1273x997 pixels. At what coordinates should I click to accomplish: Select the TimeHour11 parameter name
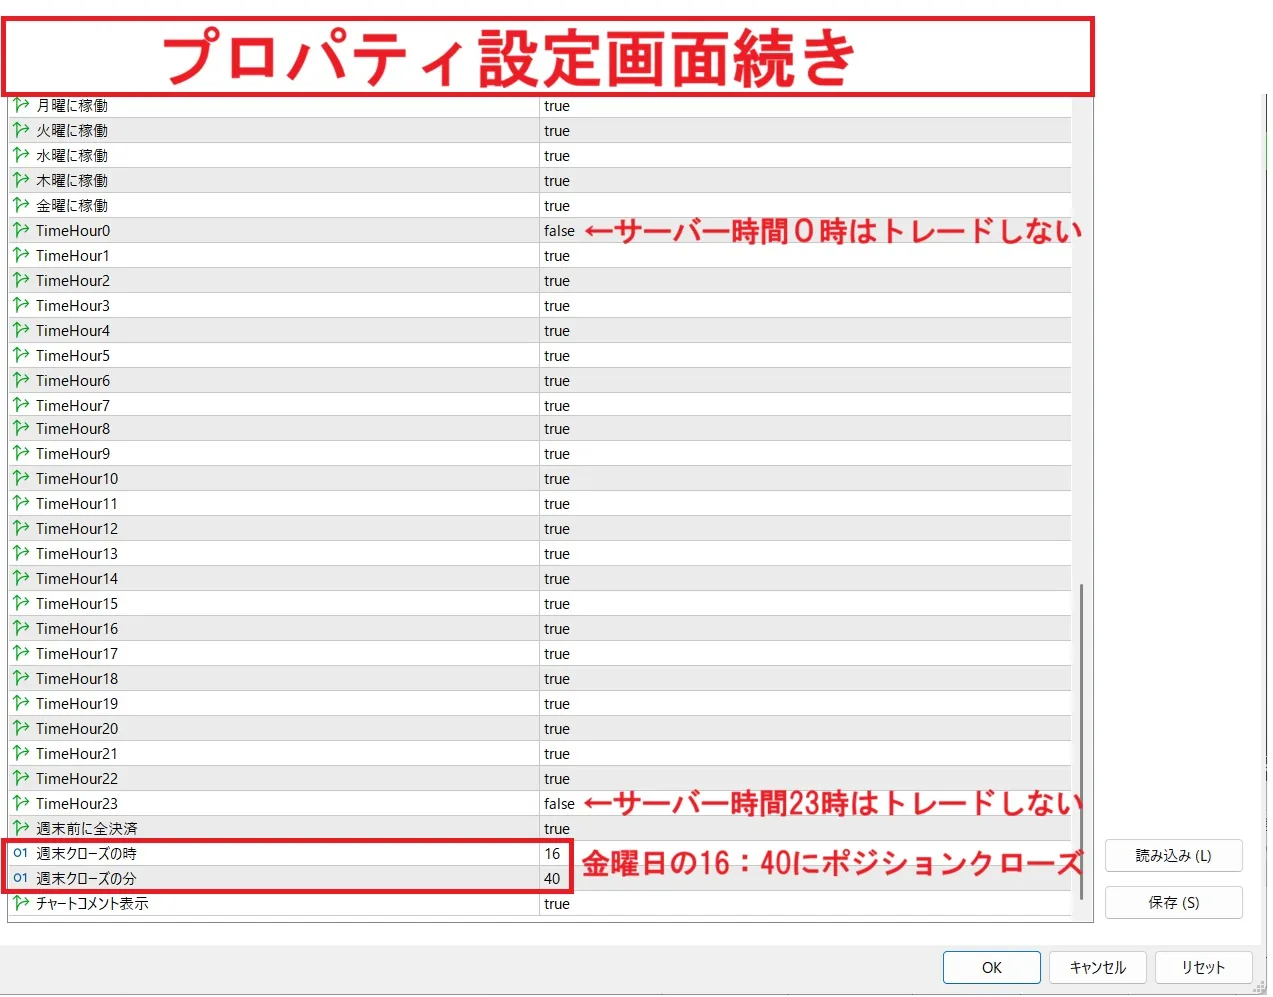tap(77, 504)
